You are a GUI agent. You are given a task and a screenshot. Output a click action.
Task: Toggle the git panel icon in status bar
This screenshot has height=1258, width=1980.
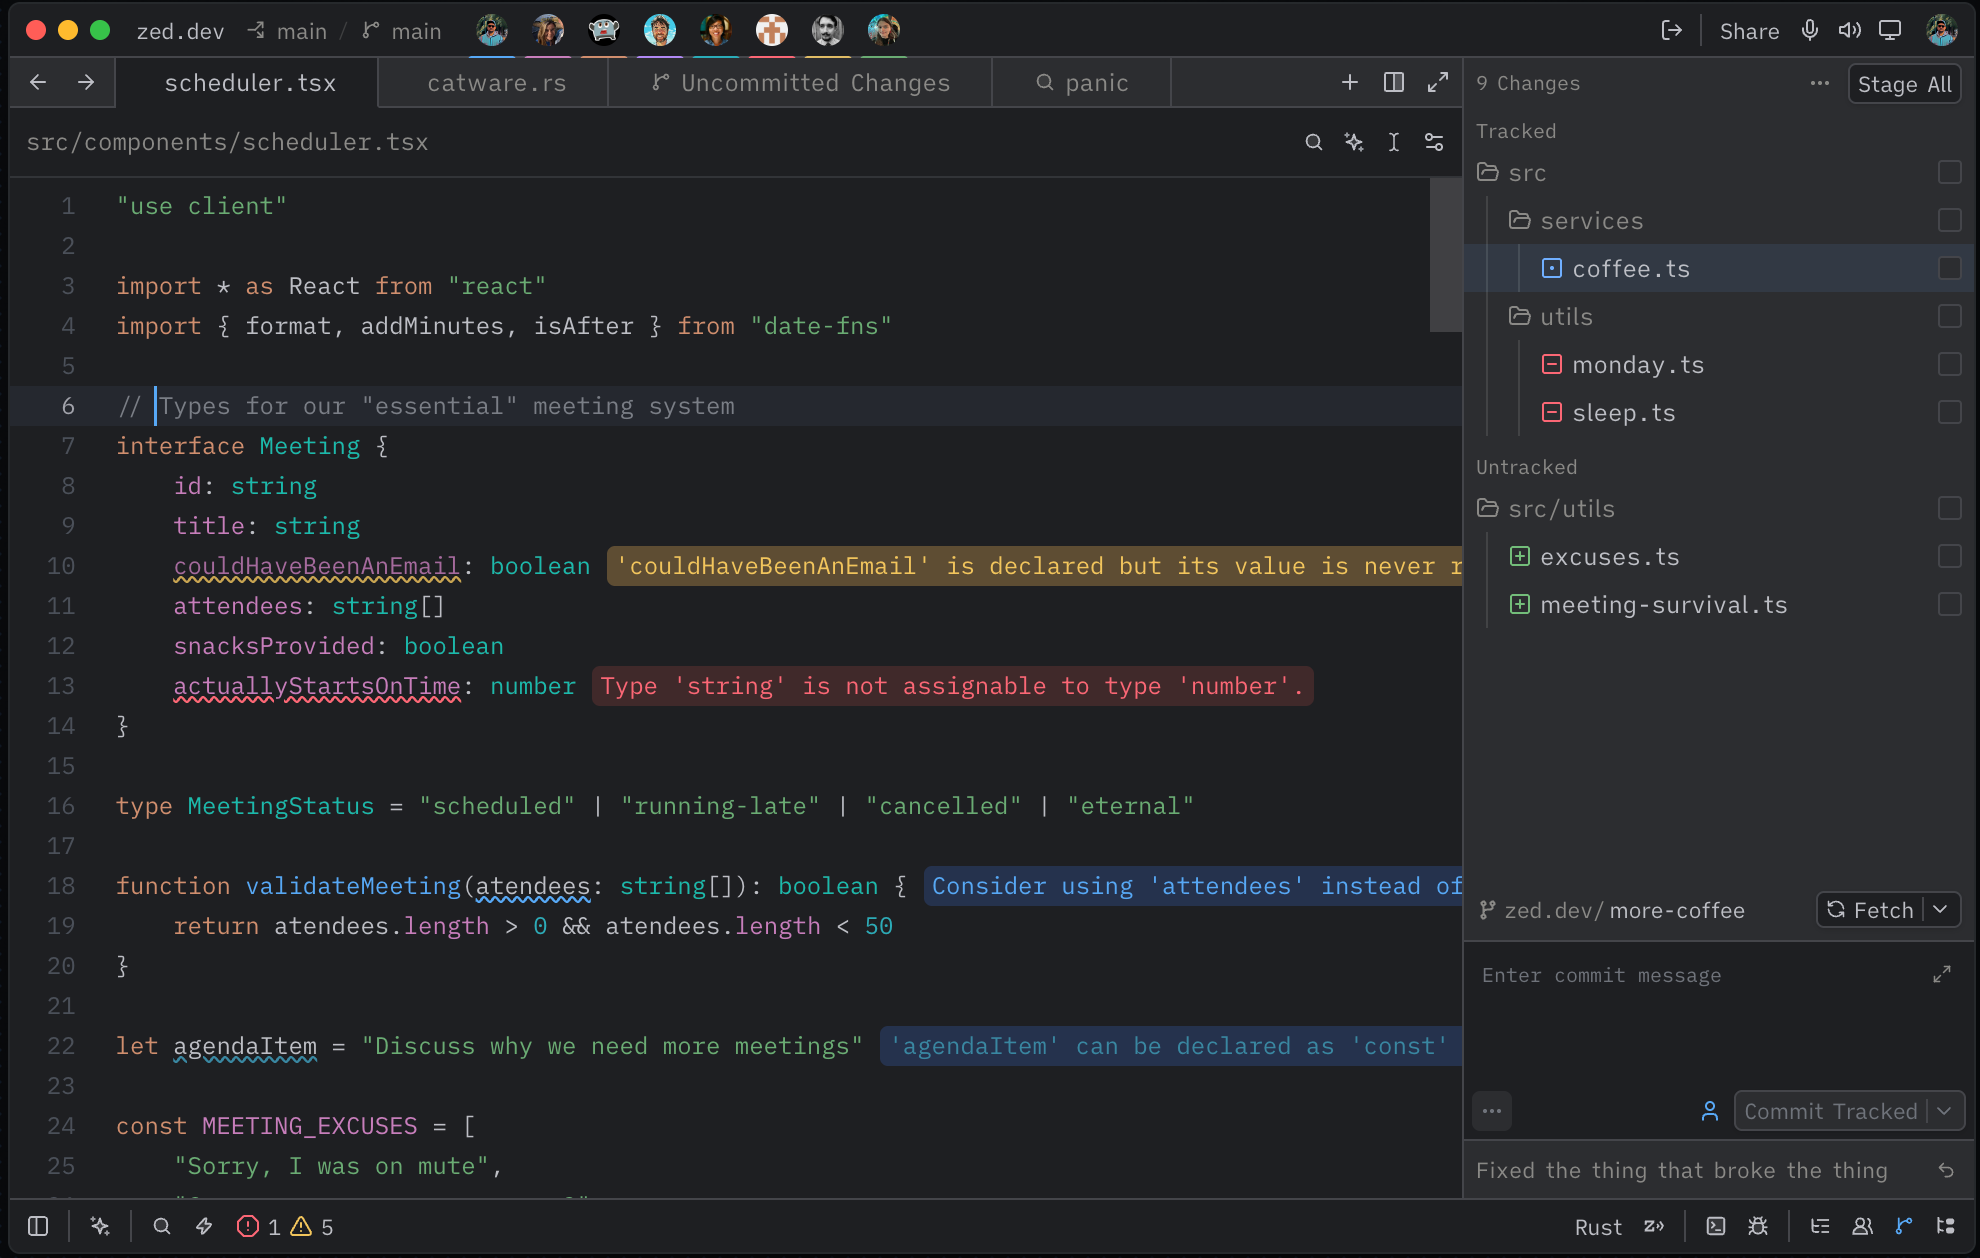tap(1904, 1226)
